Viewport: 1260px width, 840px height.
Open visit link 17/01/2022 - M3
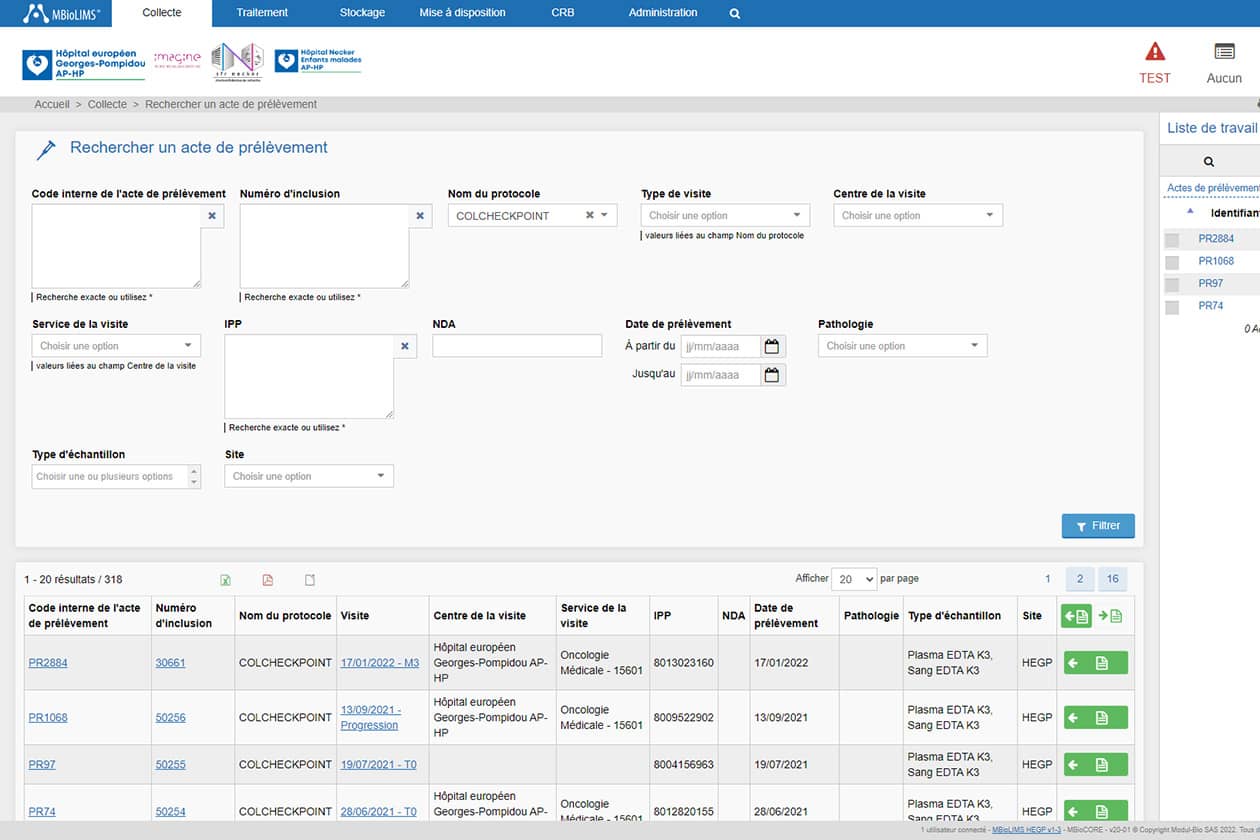379,663
